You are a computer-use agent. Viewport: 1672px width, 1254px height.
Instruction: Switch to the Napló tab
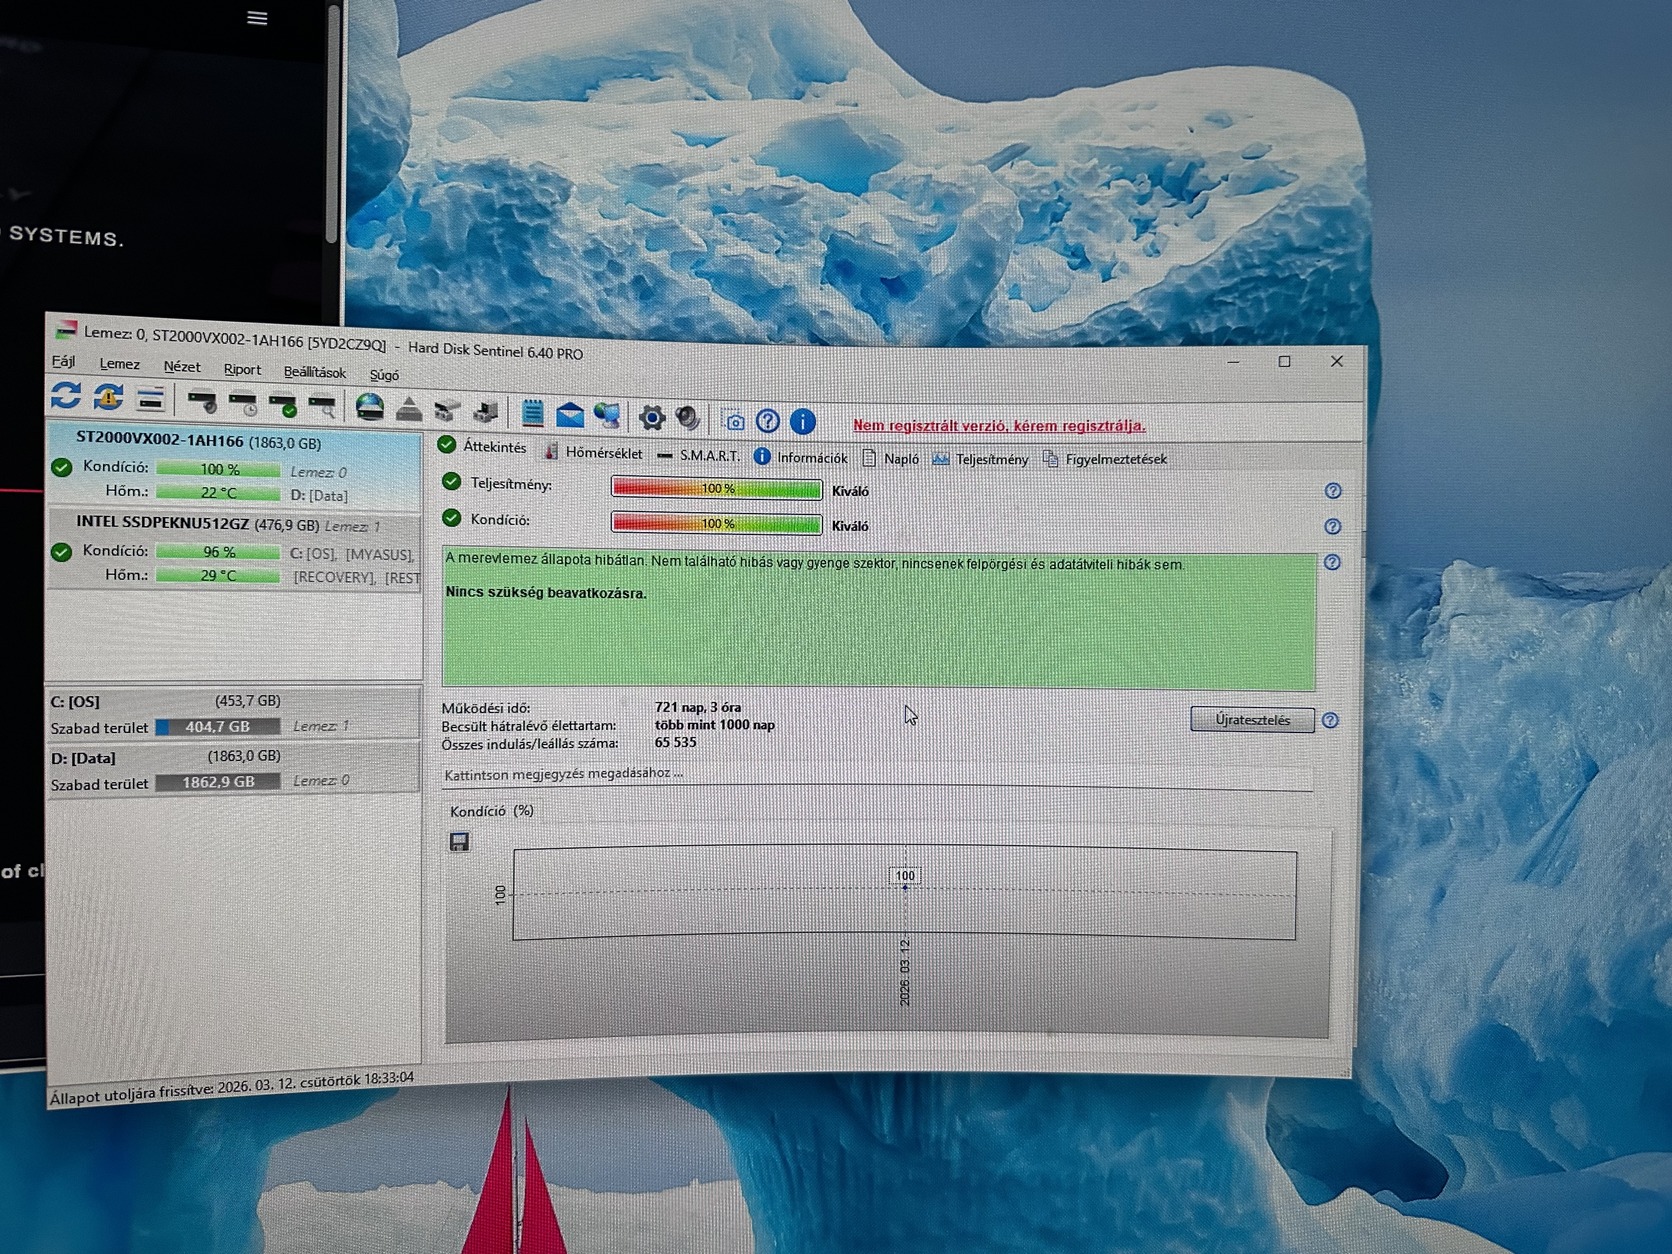890,458
